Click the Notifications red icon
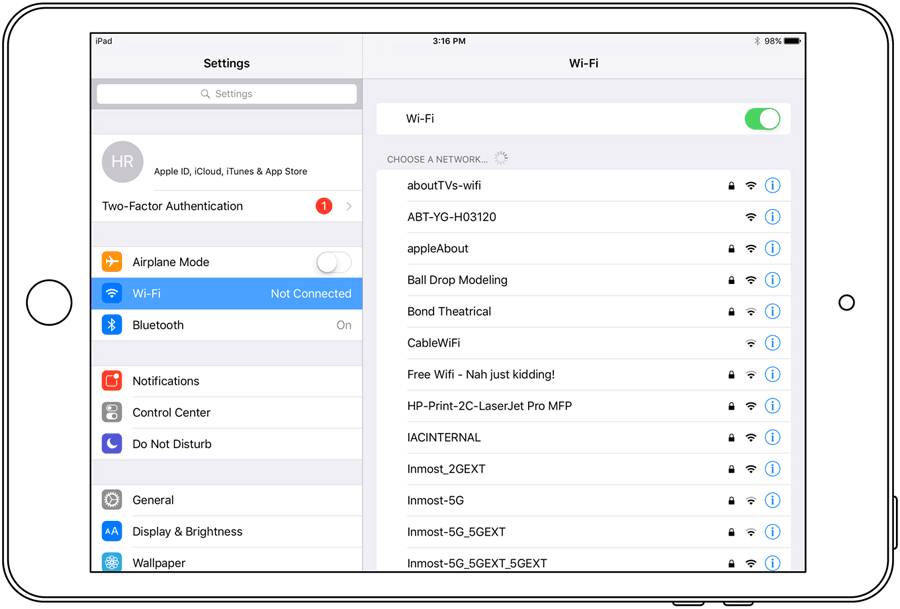 tap(112, 381)
